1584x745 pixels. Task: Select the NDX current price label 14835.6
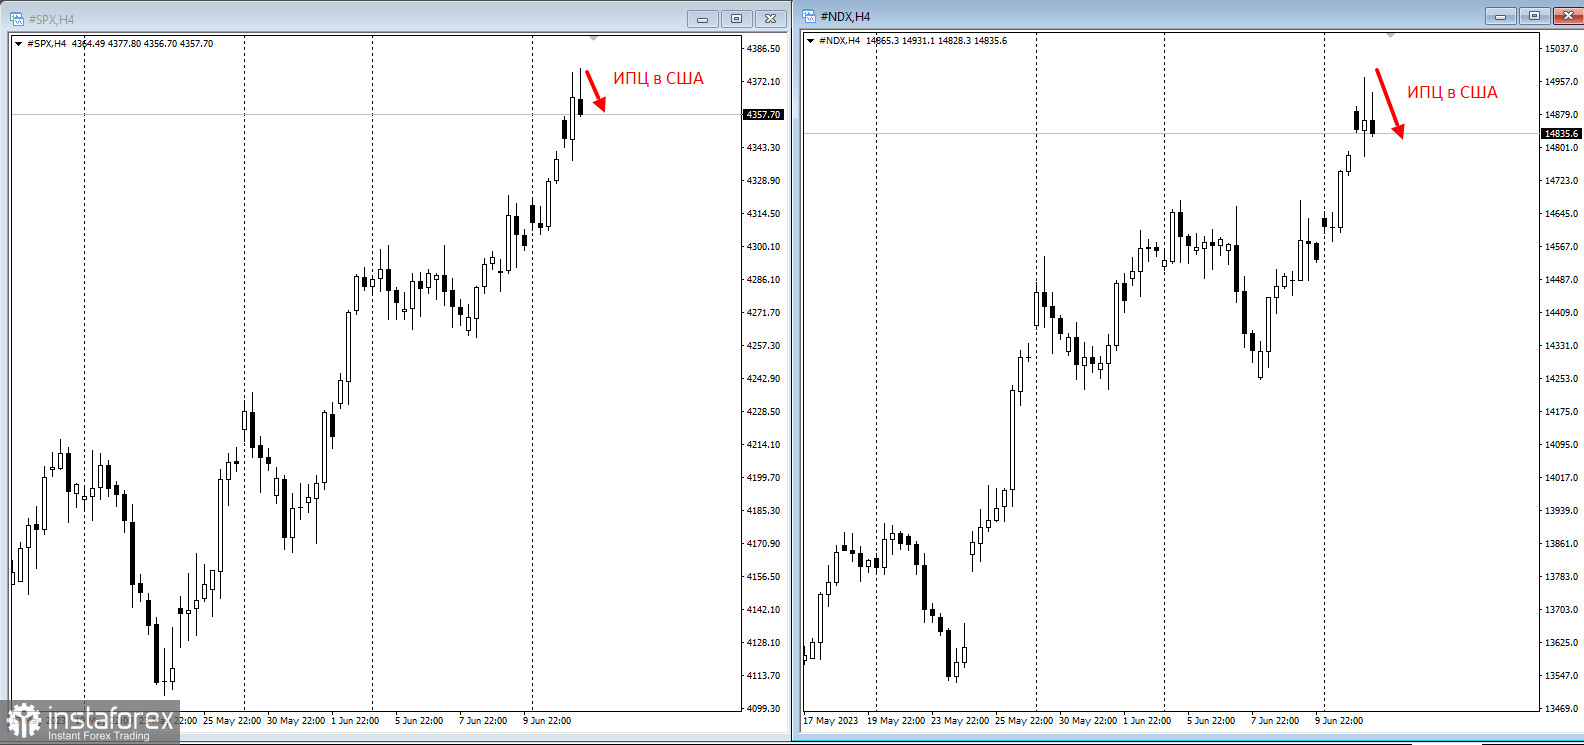point(1561,134)
